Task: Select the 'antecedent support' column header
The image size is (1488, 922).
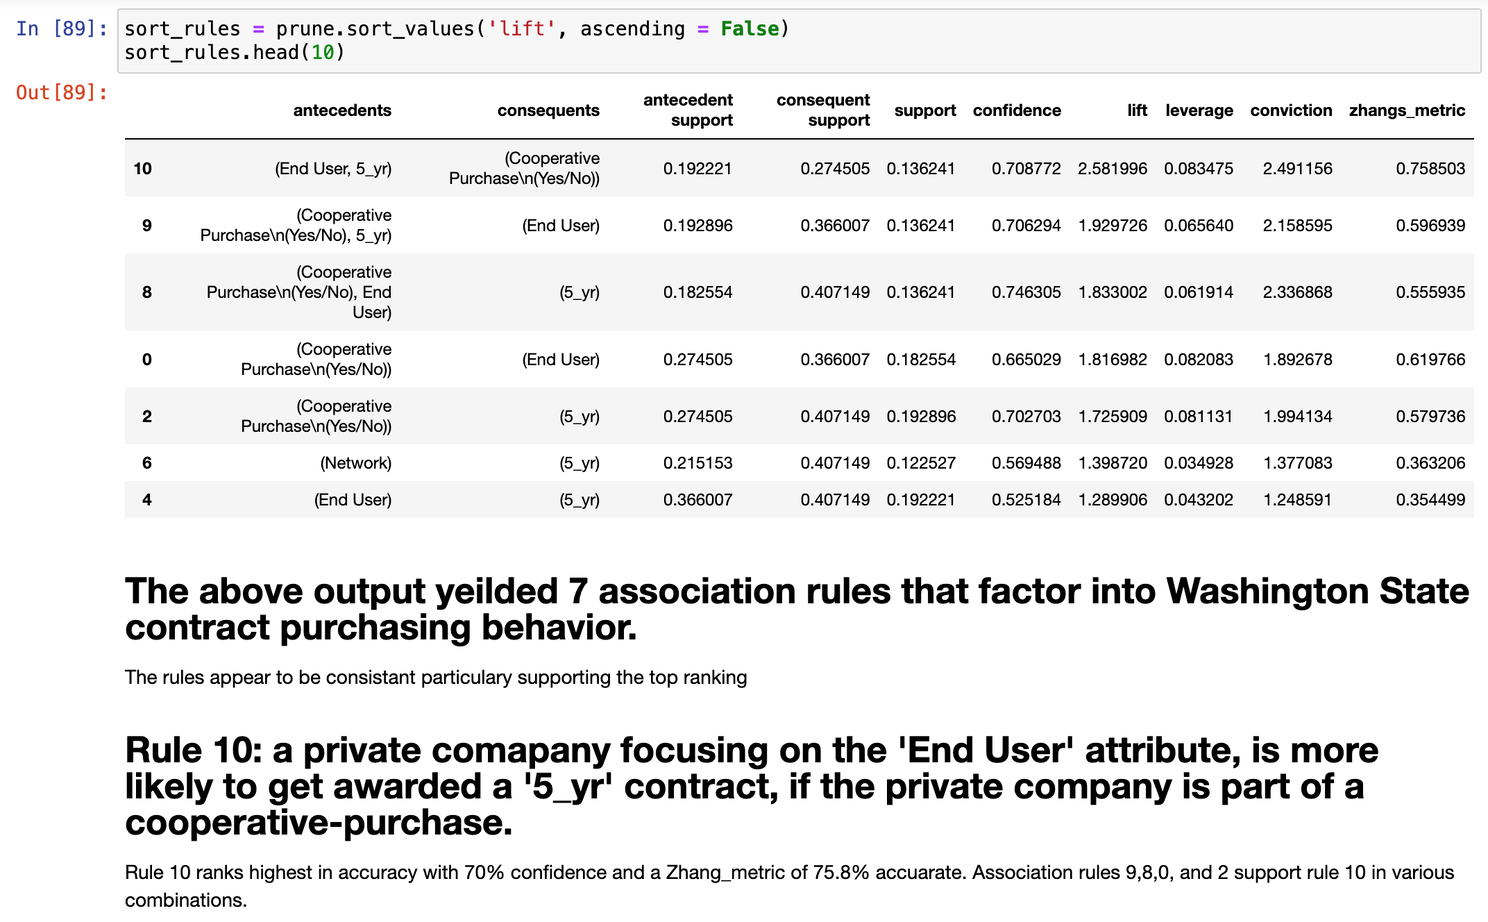Action: pos(688,110)
